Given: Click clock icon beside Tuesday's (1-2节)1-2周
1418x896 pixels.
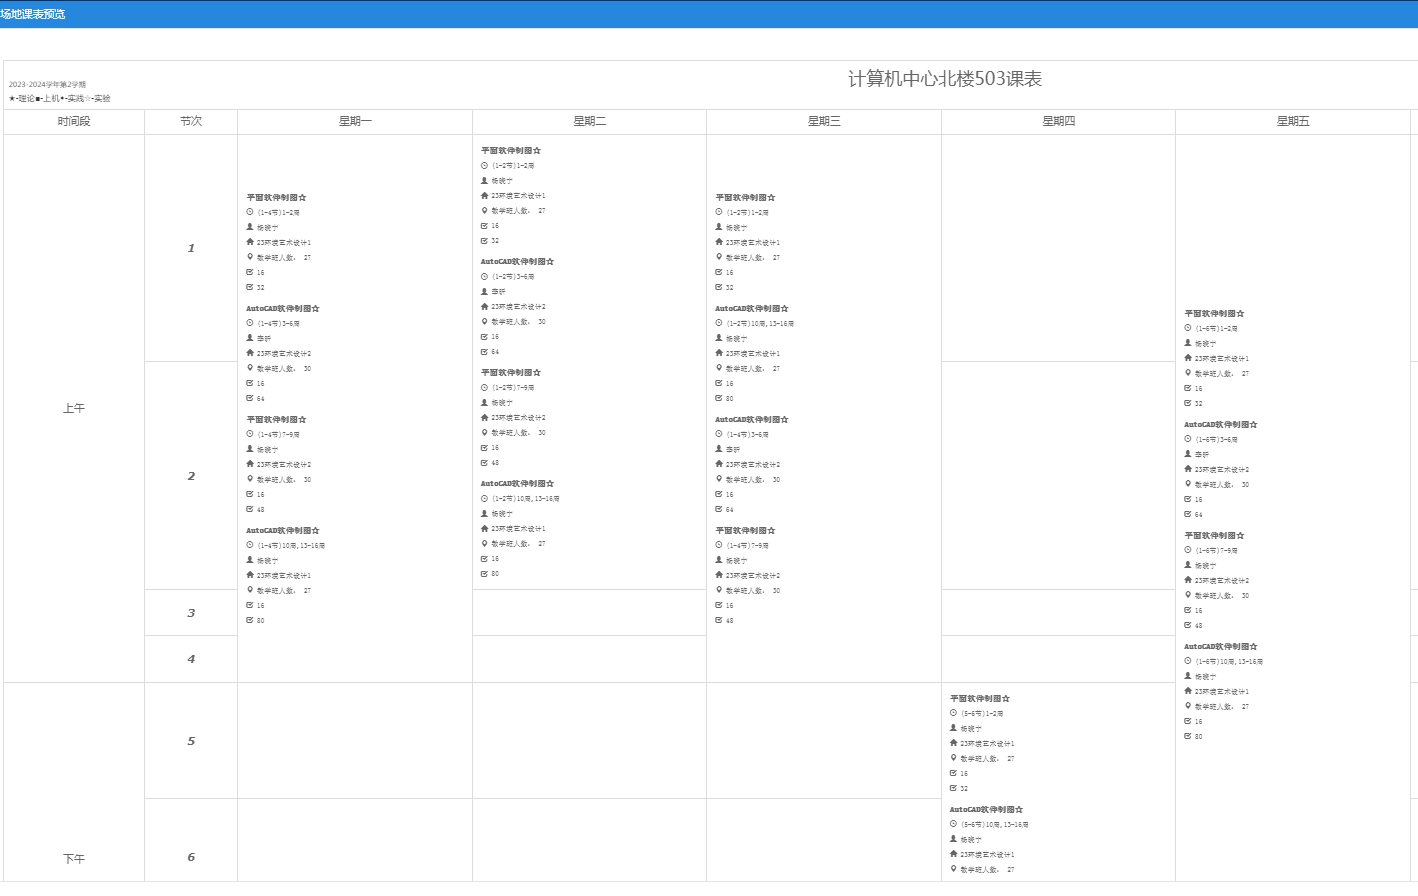Looking at the screenshot, I should [x=484, y=165].
